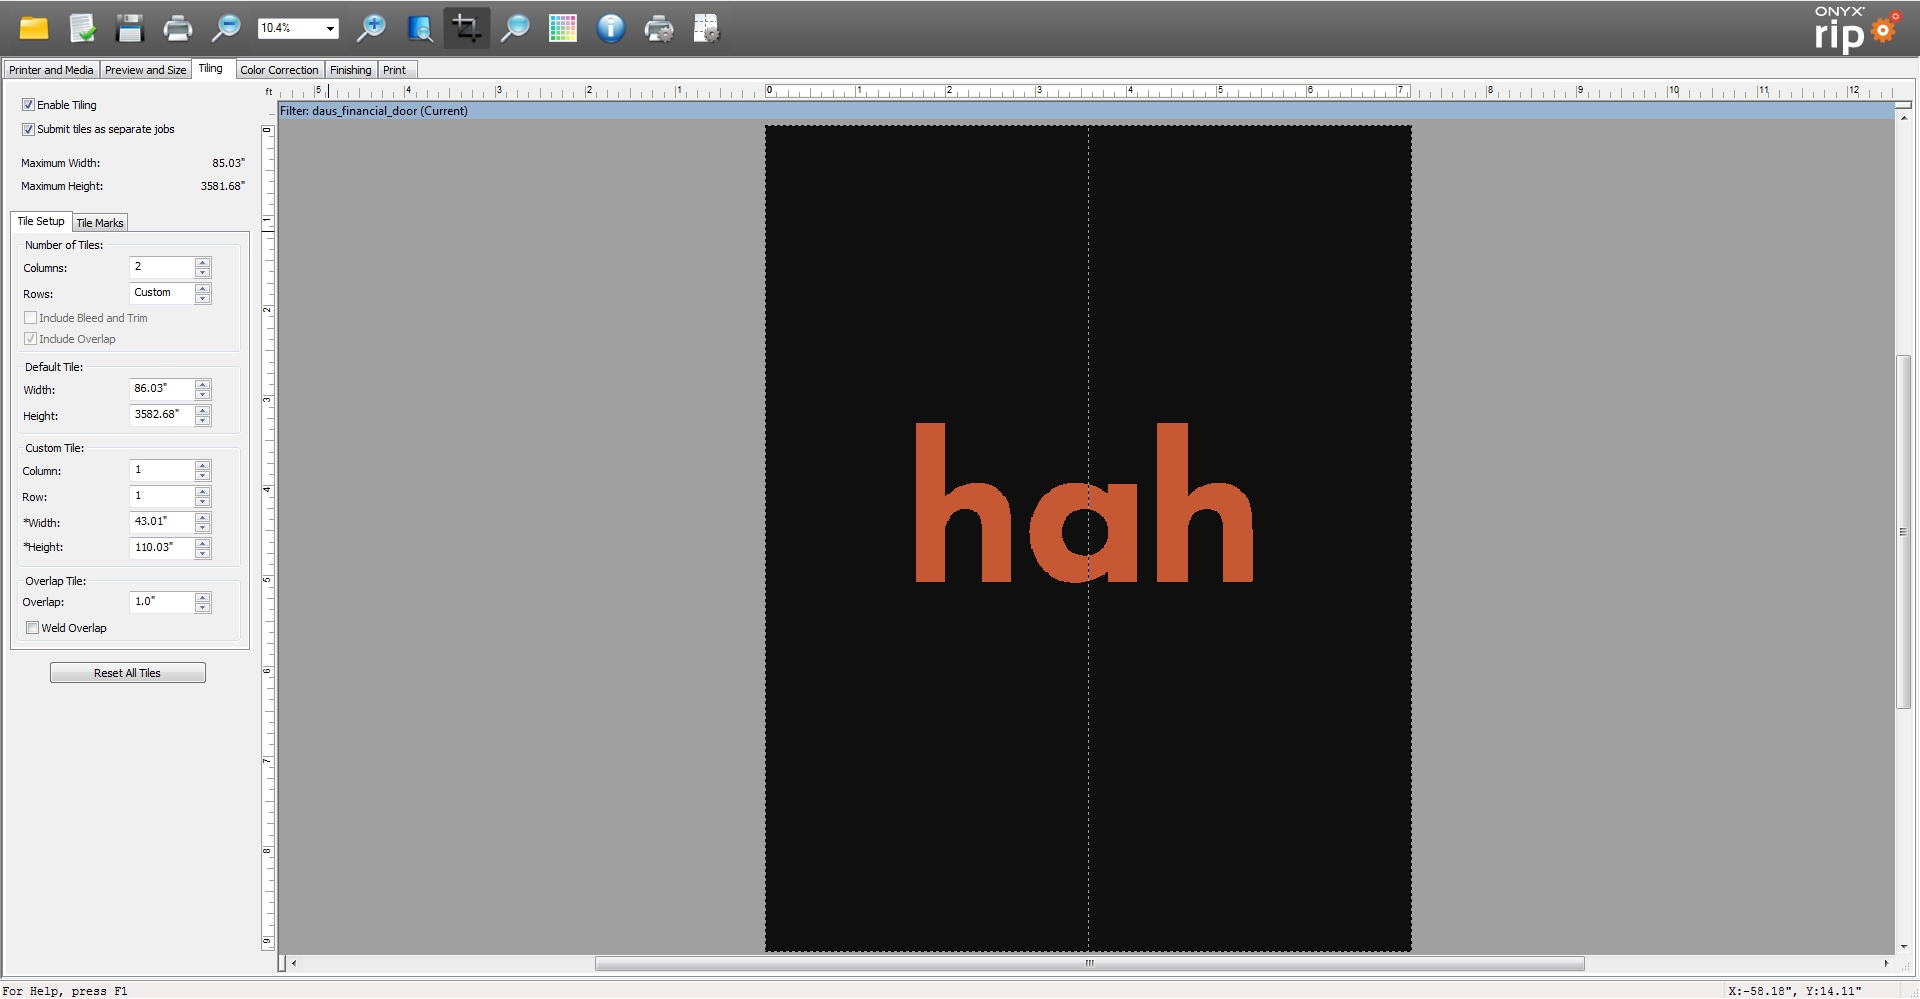Click the horizontal scrollbar left arrow
The image size is (1920, 999).
click(294, 964)
